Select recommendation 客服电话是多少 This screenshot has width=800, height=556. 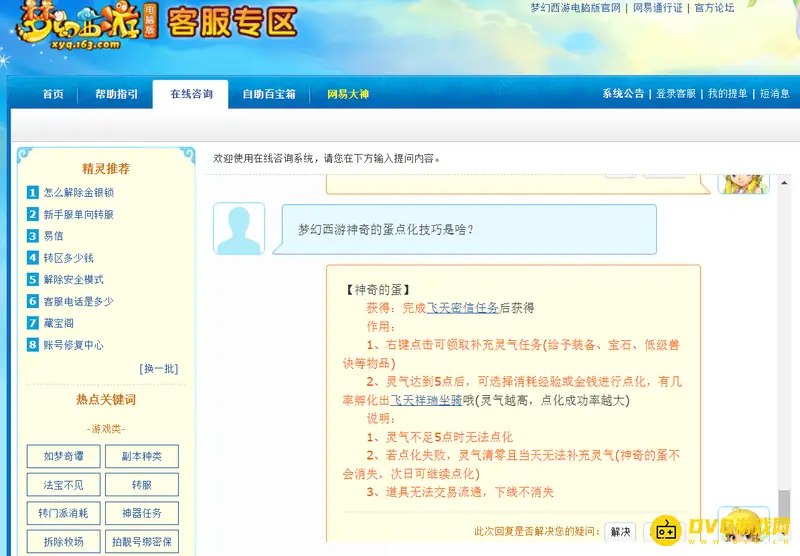pos(79,301)
